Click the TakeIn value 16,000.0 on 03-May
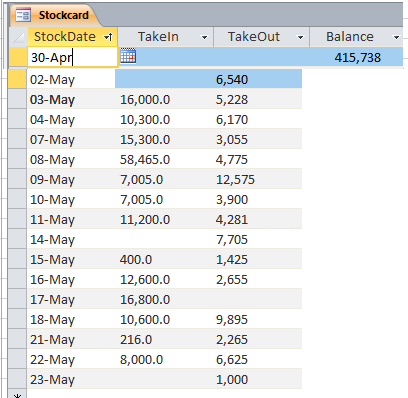The image size is (408, 398). point(145,100)
